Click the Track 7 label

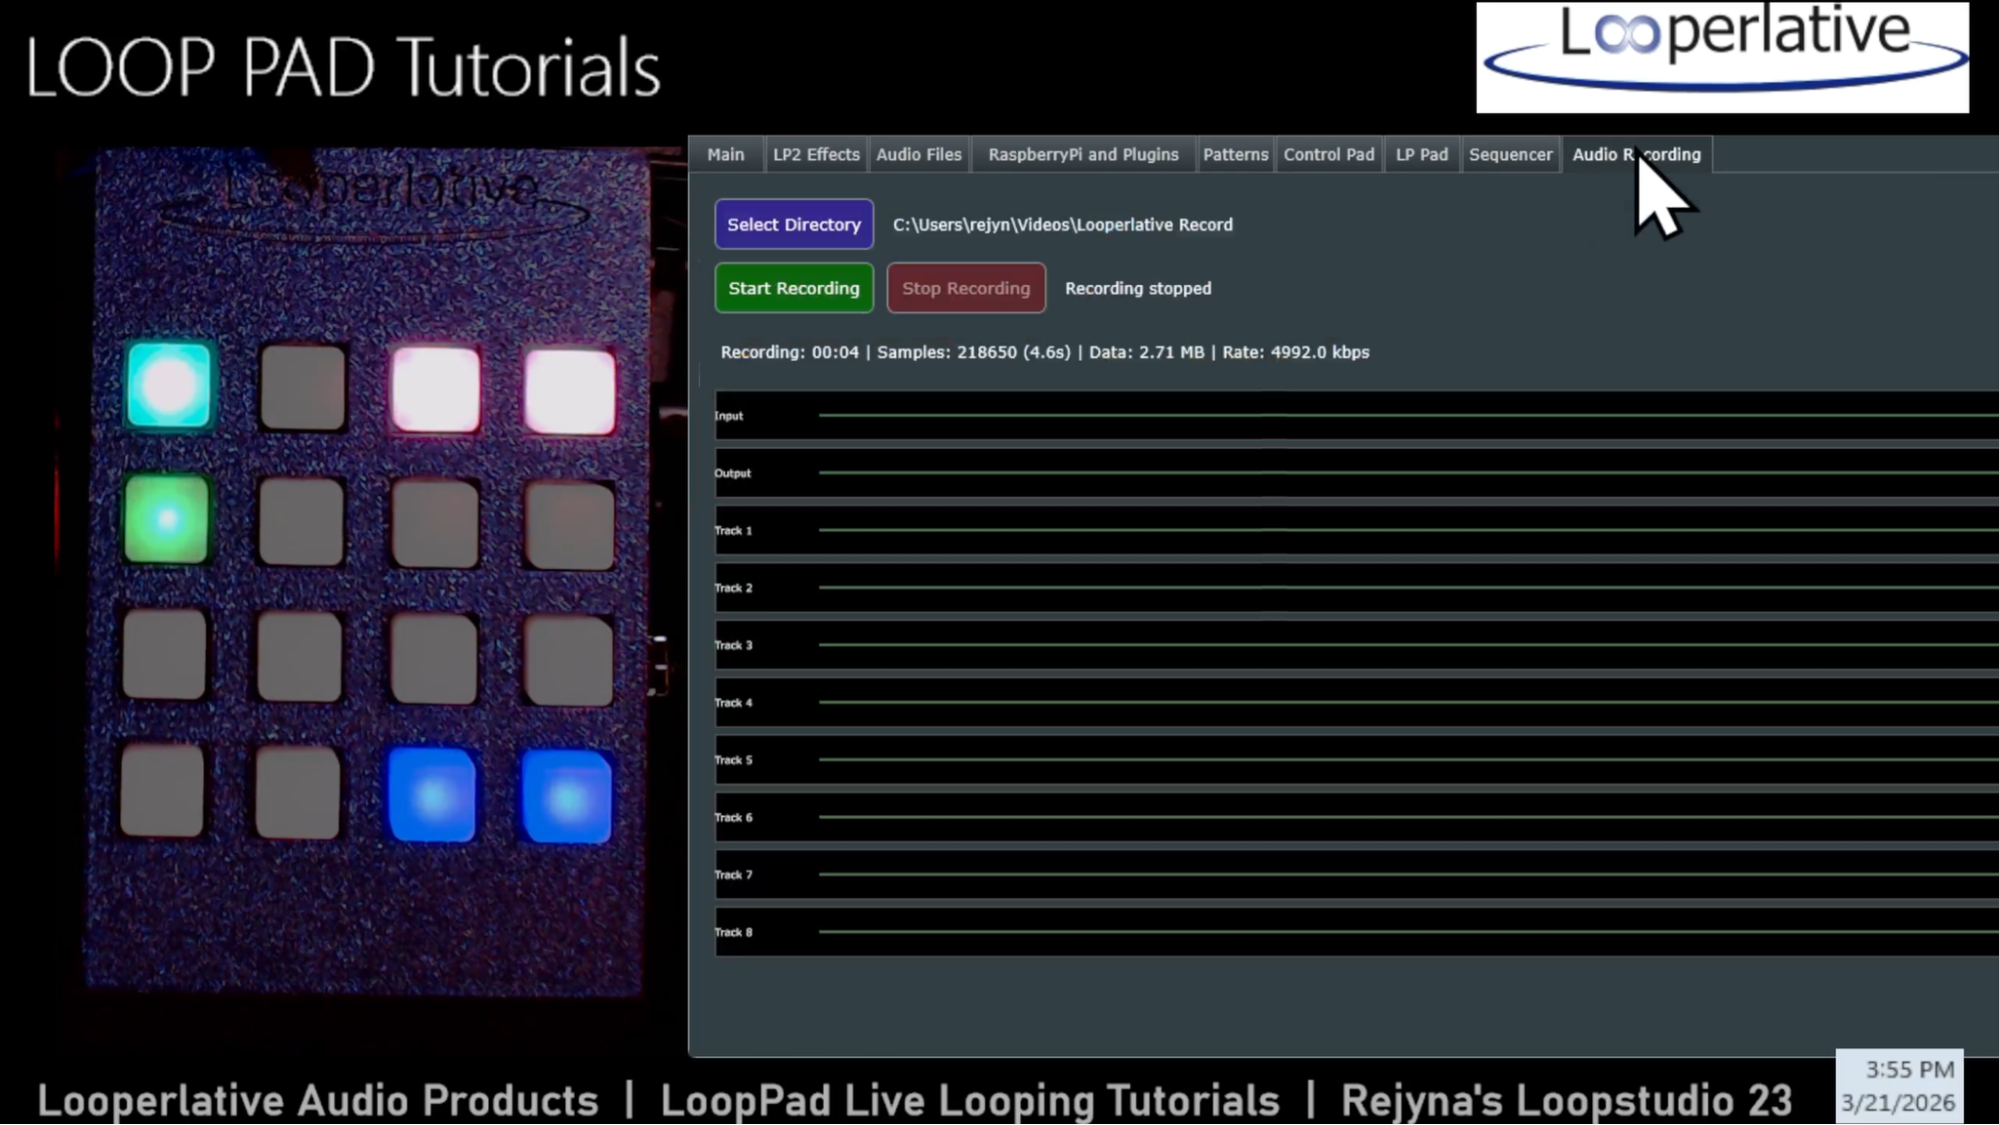point(733,875)
